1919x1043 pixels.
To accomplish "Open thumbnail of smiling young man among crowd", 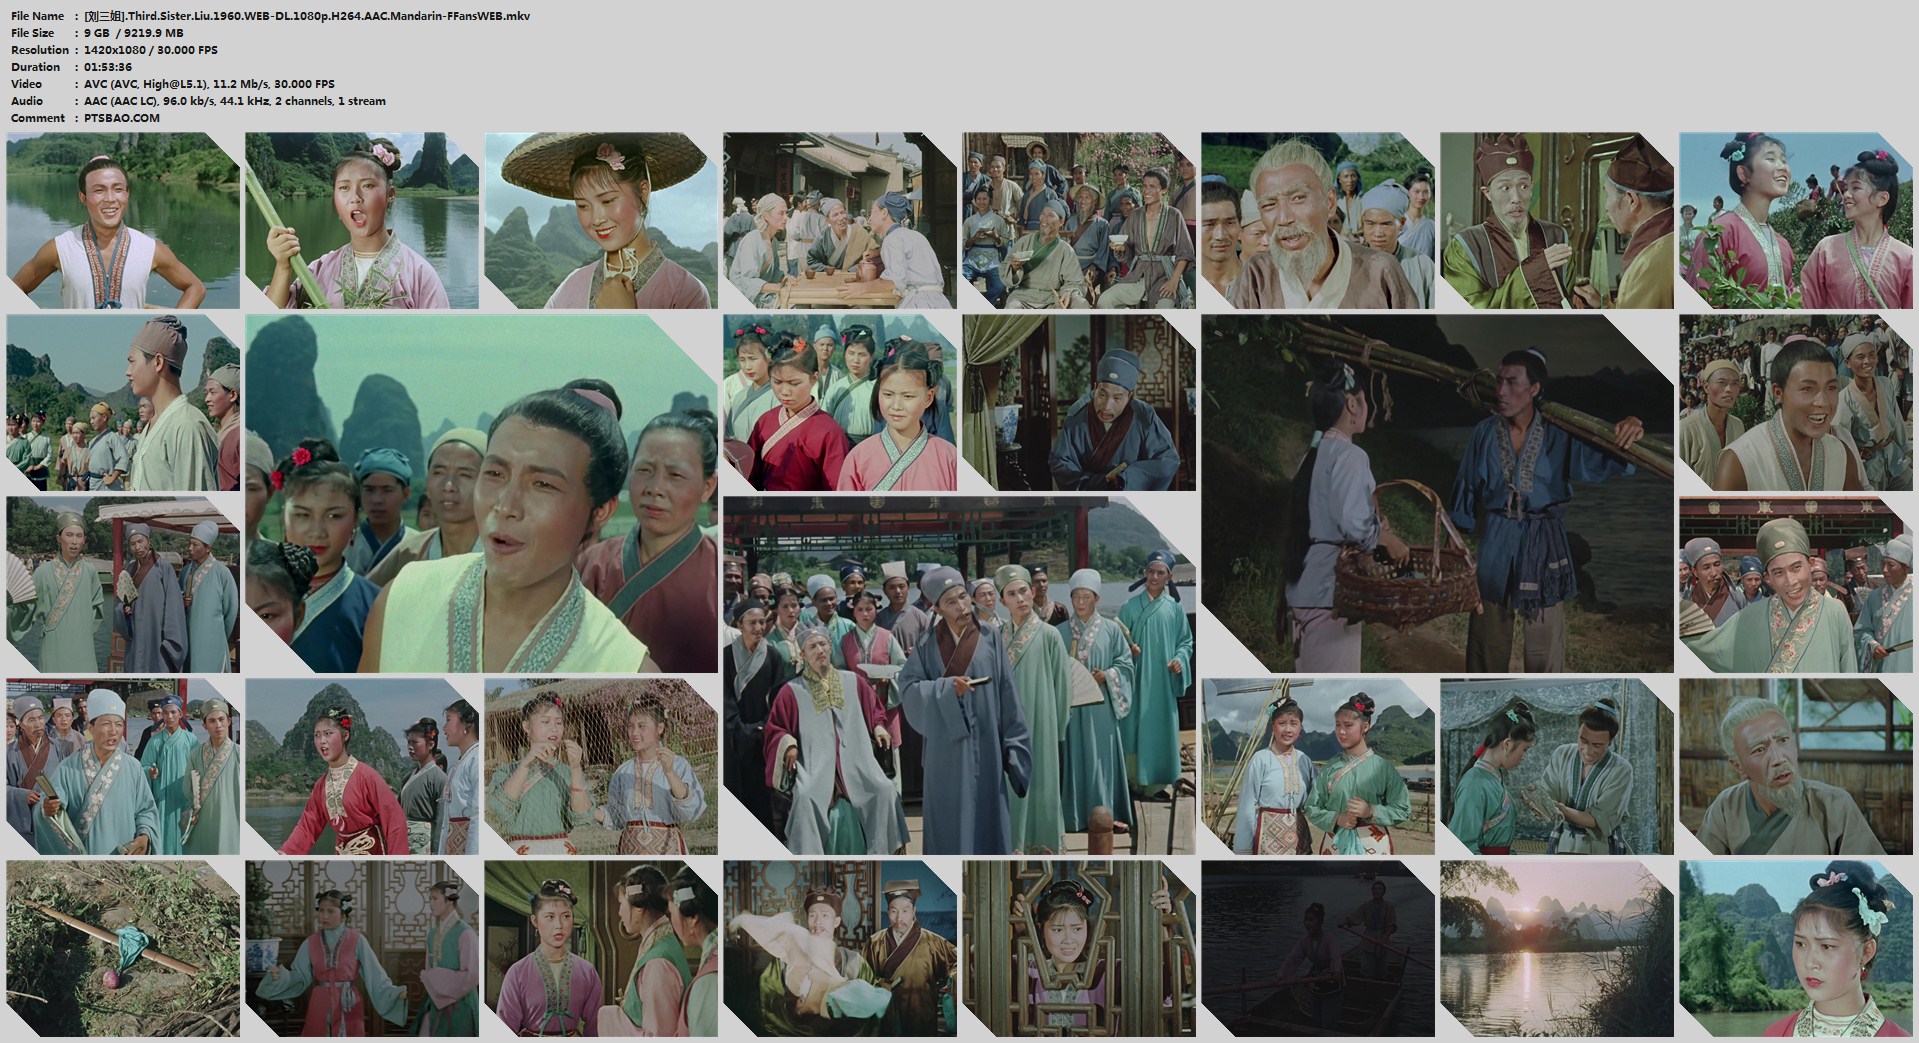I will 1796,403.
